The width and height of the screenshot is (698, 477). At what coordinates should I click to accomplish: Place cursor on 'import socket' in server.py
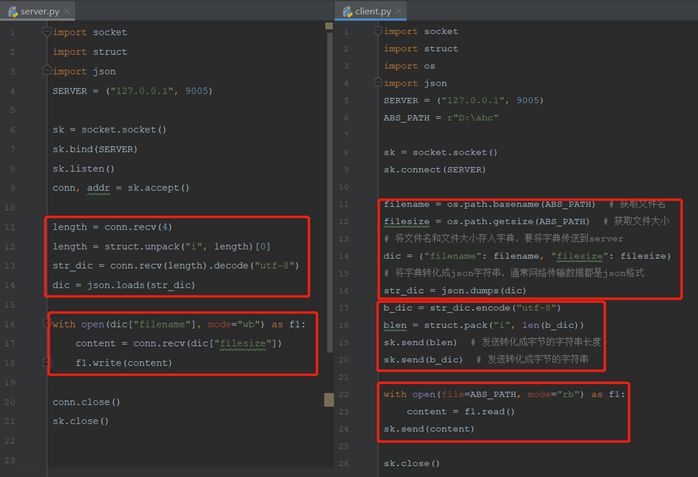(89, 32)
